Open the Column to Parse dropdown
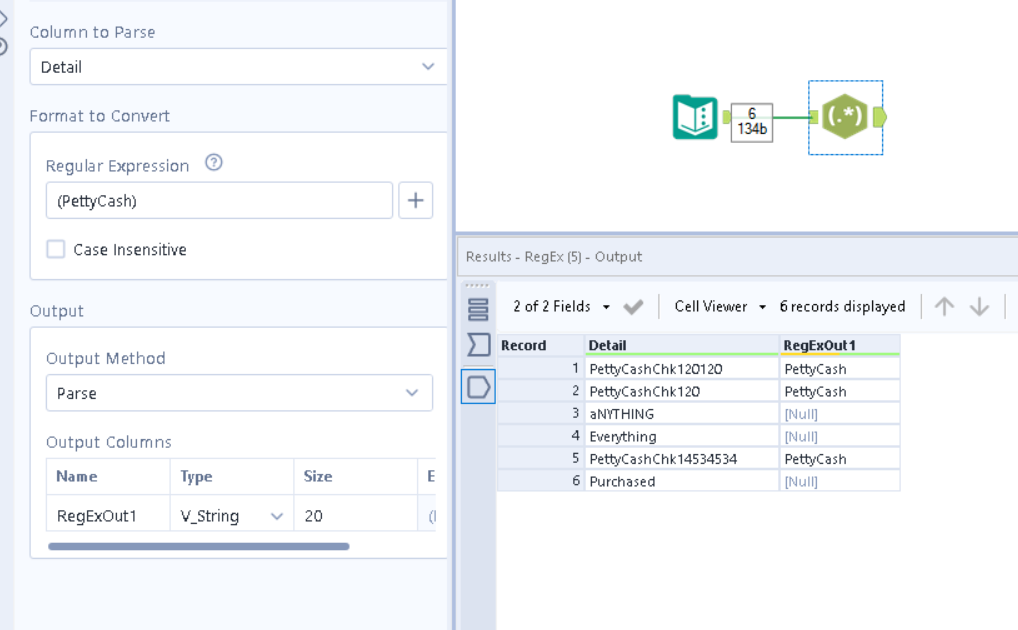 (x=237, y=67)
